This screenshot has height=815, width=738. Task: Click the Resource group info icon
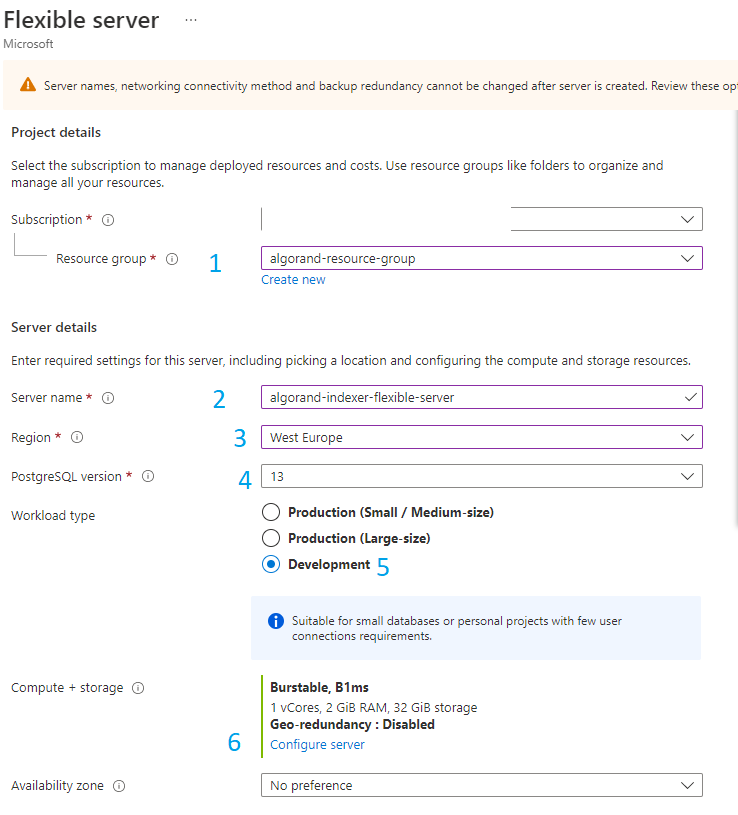172,259
